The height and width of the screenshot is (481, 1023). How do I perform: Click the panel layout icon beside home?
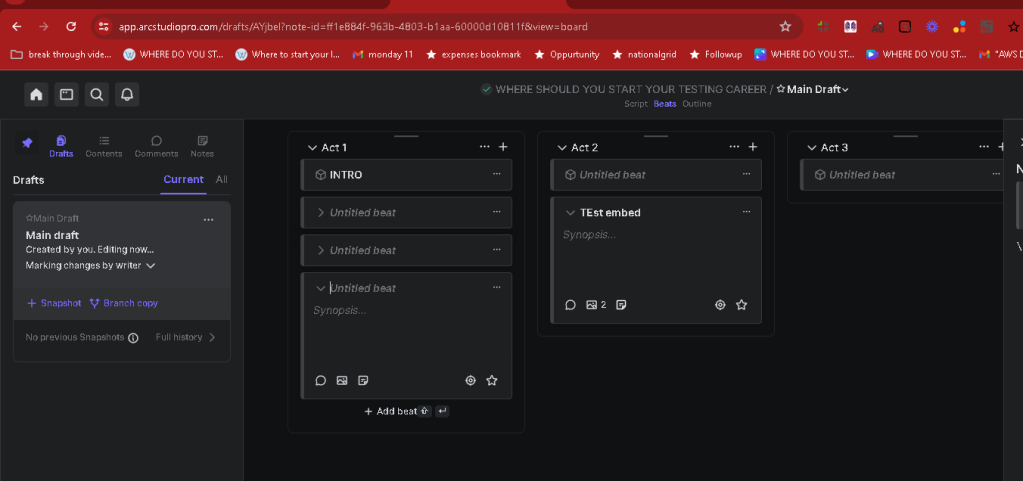point(67,95)
